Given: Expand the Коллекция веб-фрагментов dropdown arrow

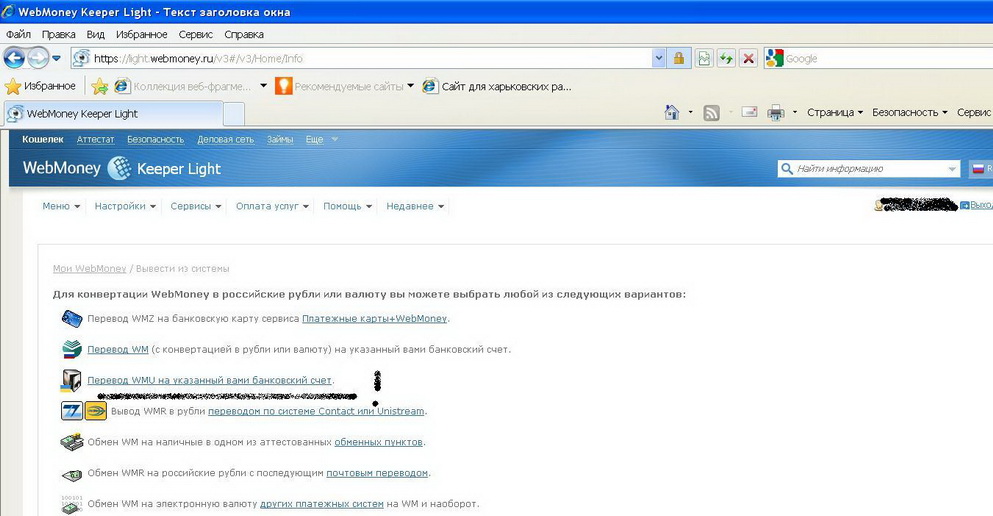Looking at the screenshot, I should point(263,86).
